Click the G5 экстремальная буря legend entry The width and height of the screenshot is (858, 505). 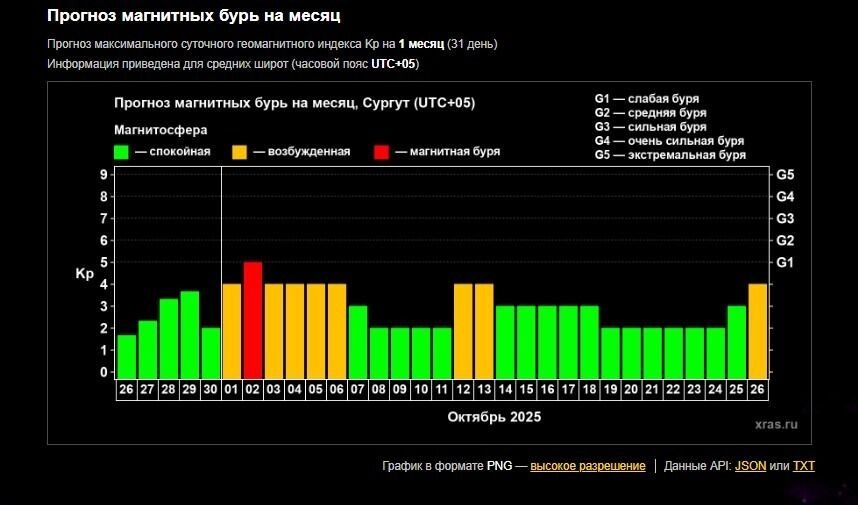669,155
